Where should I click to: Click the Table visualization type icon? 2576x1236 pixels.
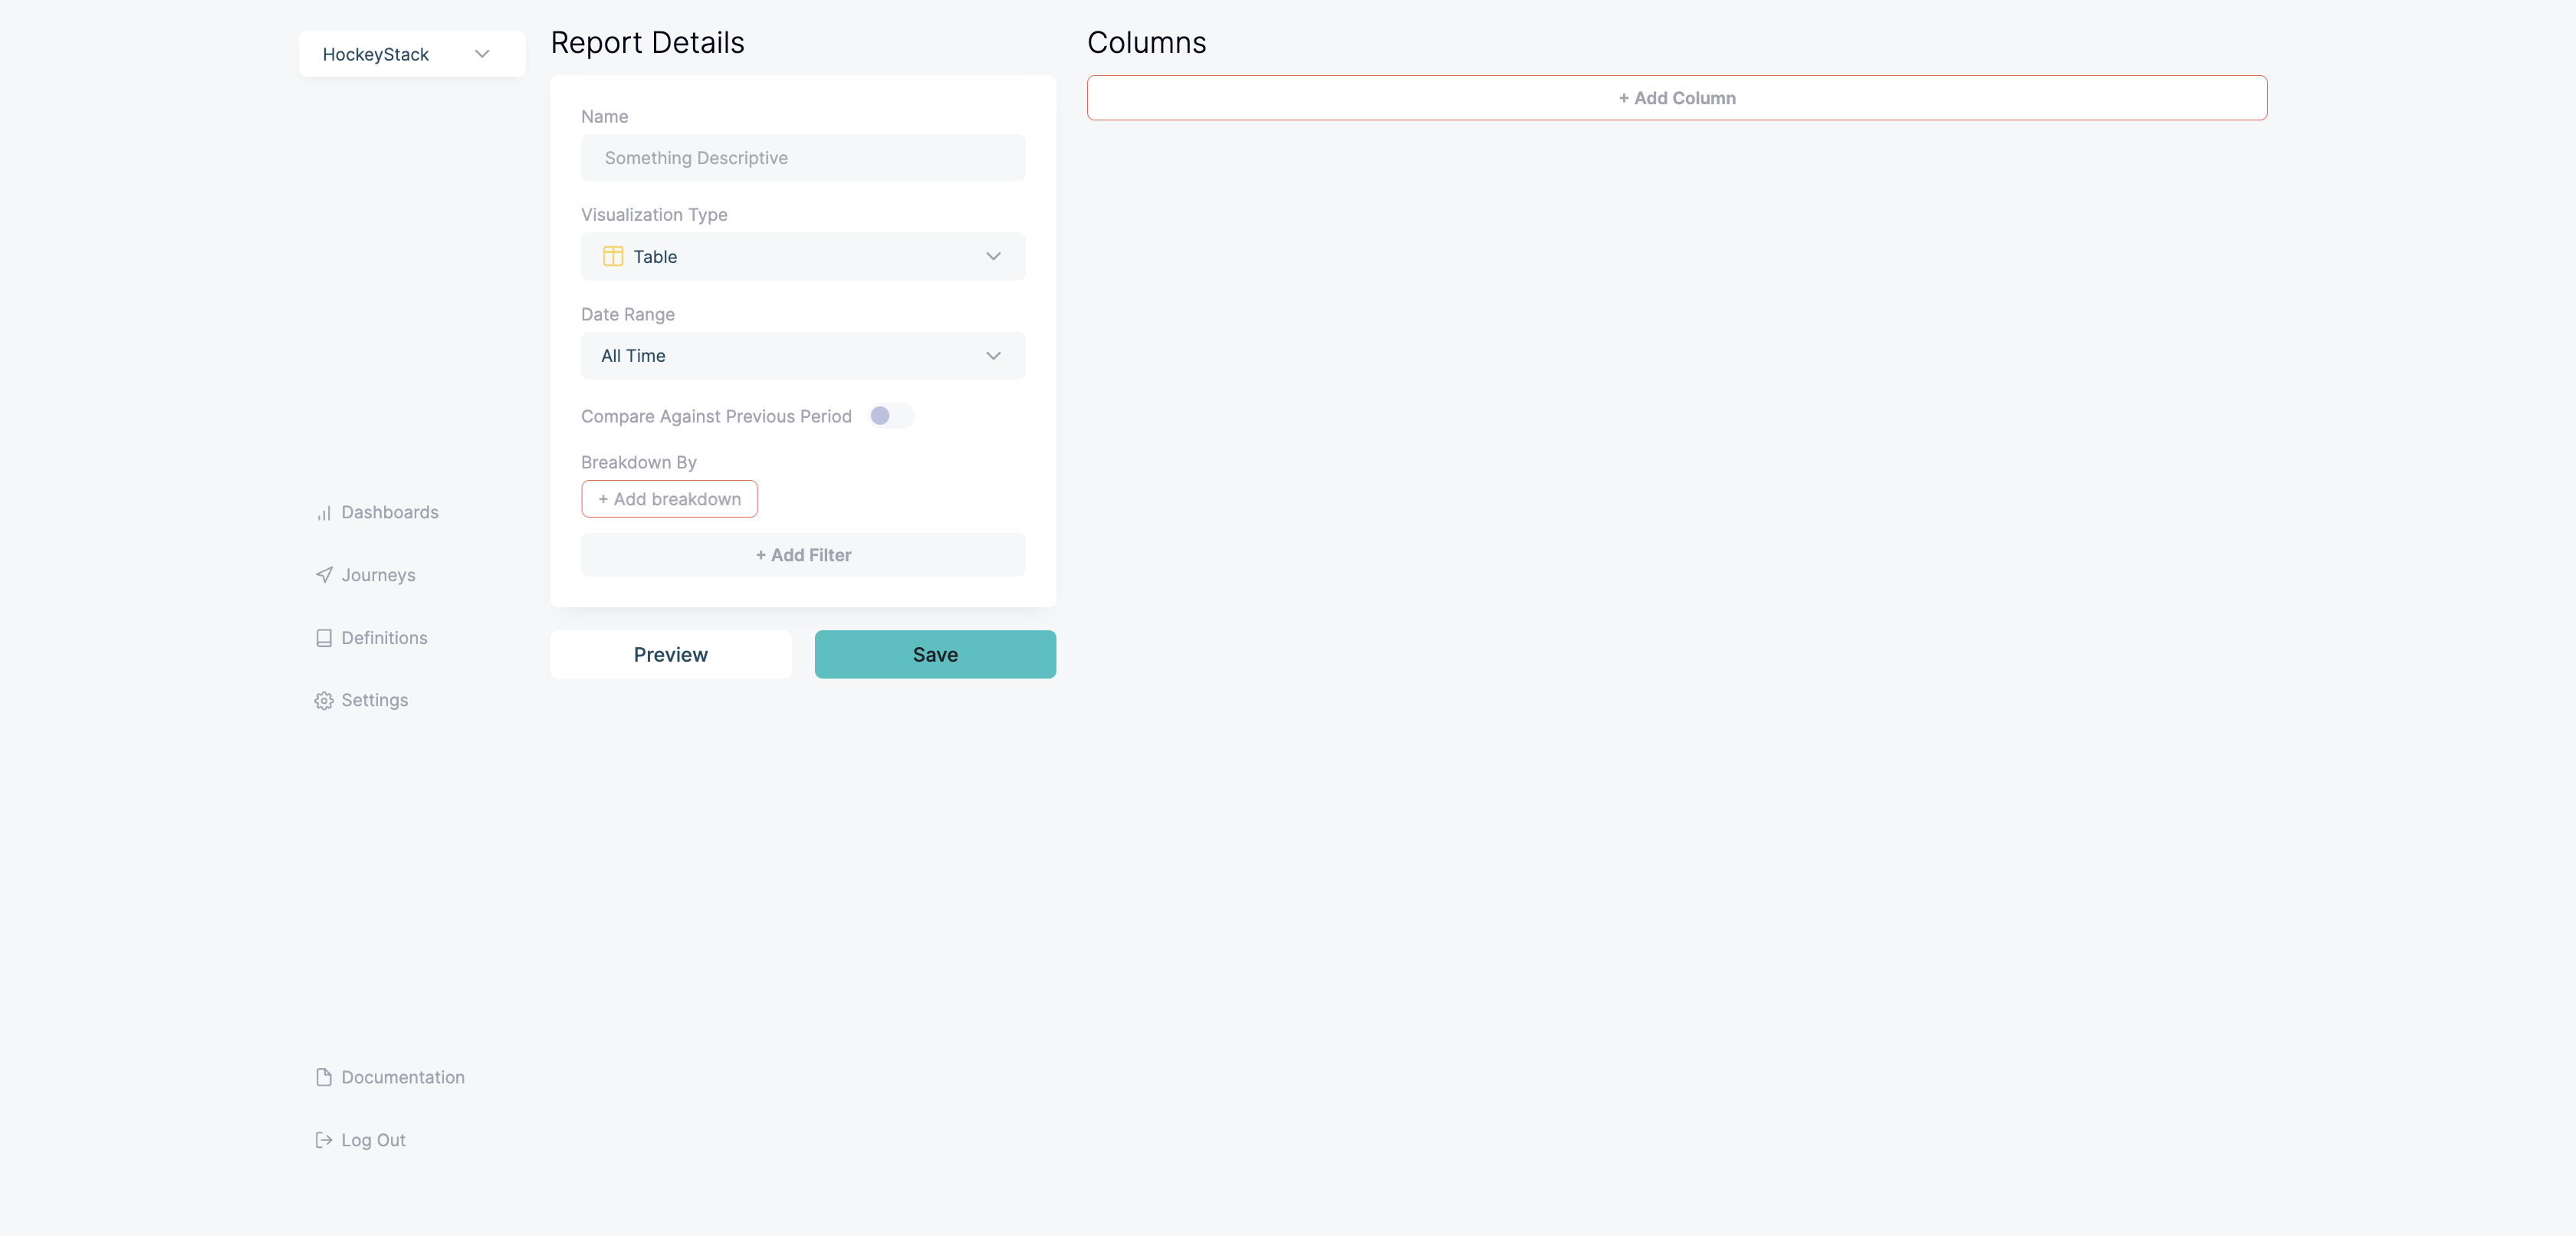point(613,255)
